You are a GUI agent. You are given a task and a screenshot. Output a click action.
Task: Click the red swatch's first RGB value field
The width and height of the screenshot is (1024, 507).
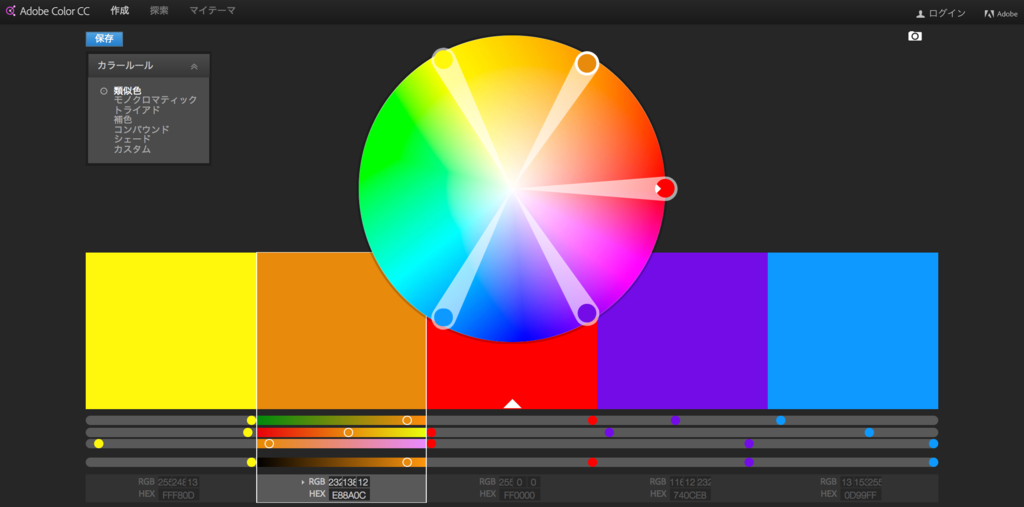(x=505, y=482)
